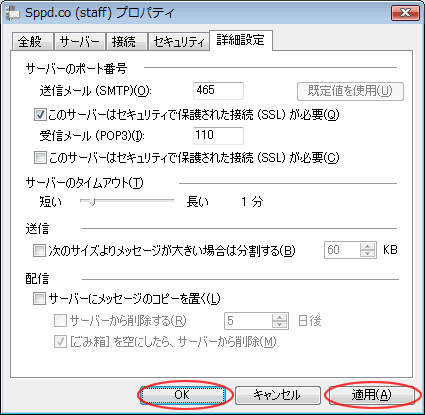425x415 pixels.
Task: Click the 5 days field next to 日後
Action: click(248, 321)
